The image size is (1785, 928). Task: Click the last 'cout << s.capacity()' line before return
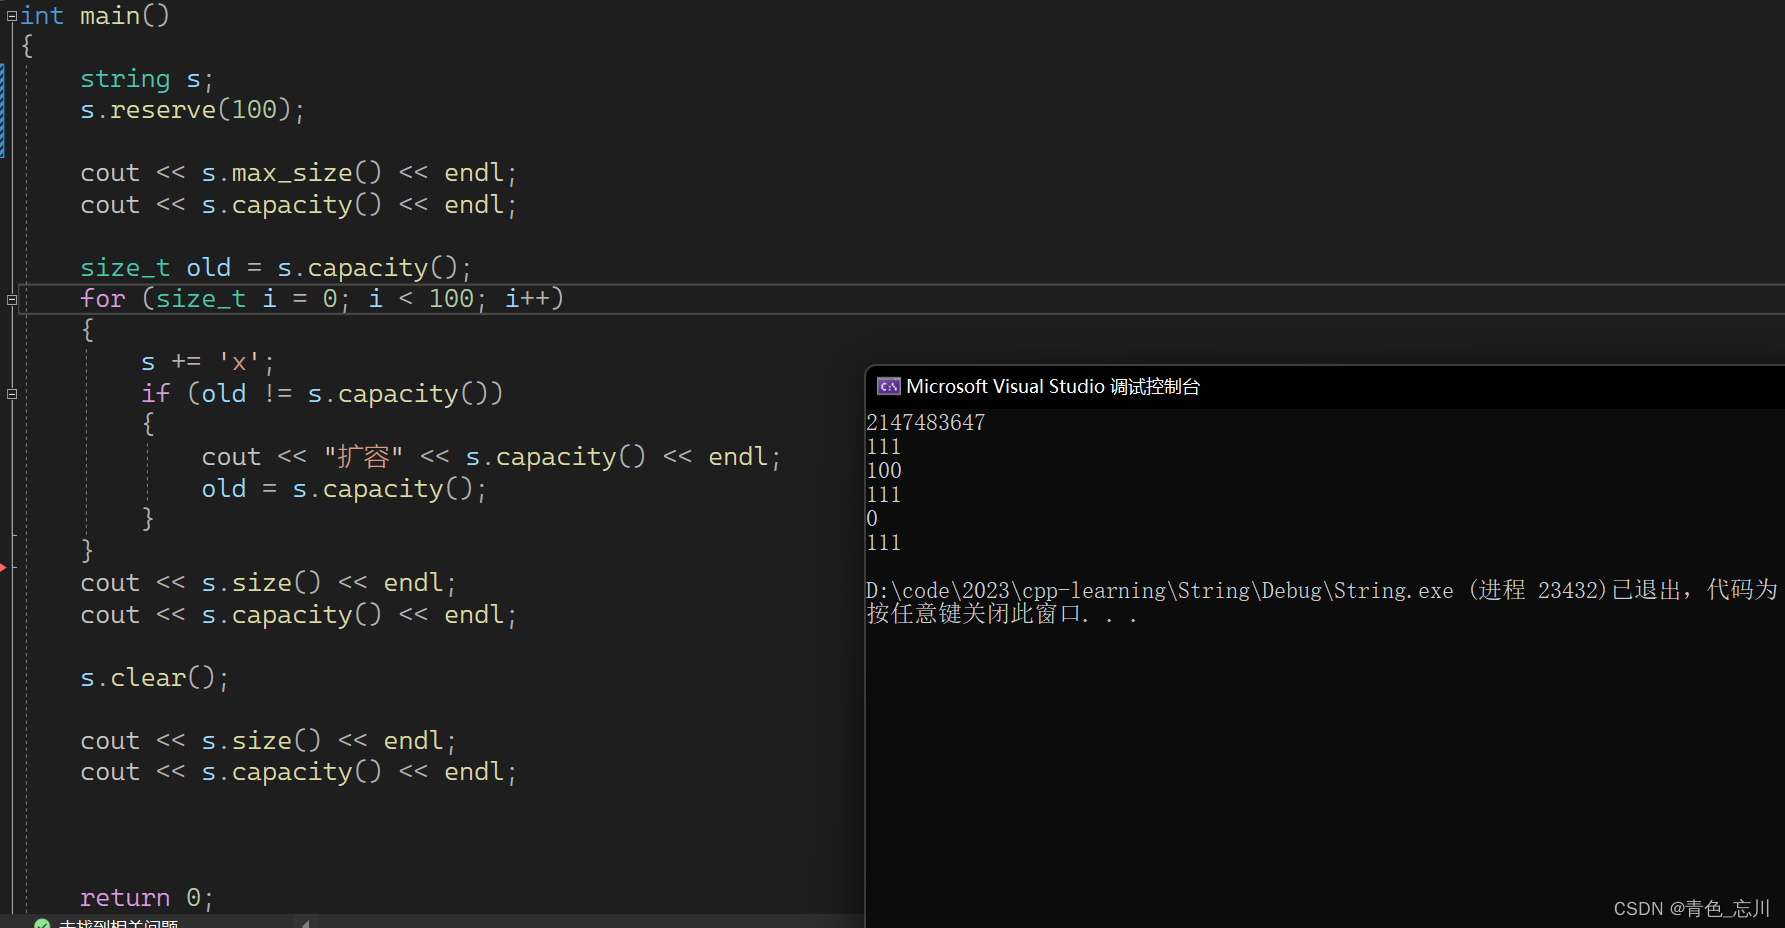[298, 772]
